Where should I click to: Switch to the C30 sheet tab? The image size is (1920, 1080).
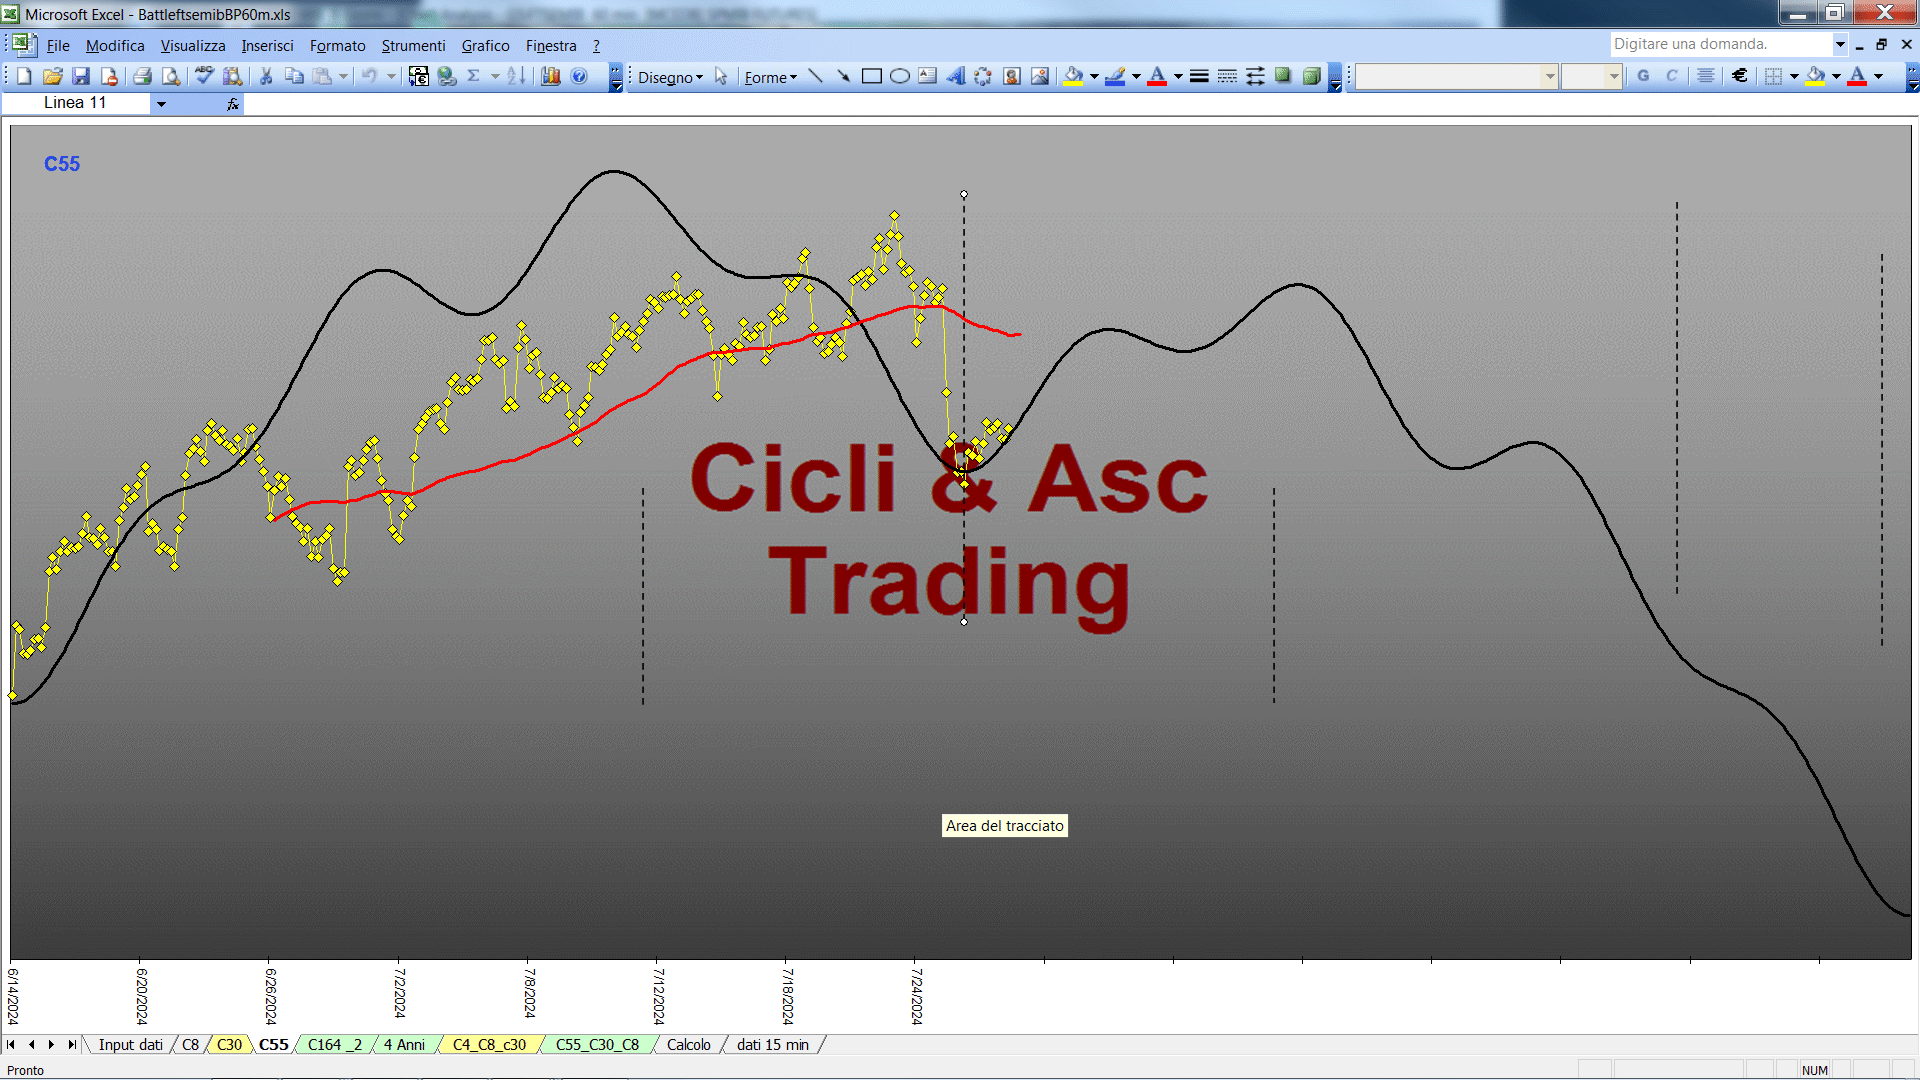229,1045
